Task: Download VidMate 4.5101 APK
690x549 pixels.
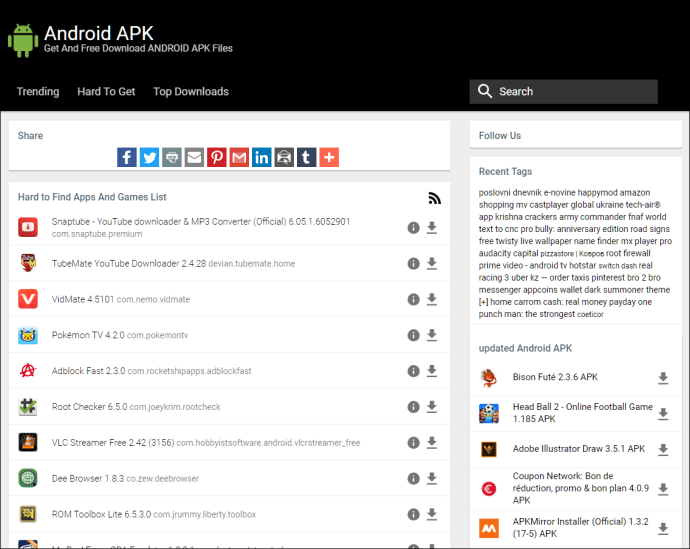Action: tap(432, 299)
